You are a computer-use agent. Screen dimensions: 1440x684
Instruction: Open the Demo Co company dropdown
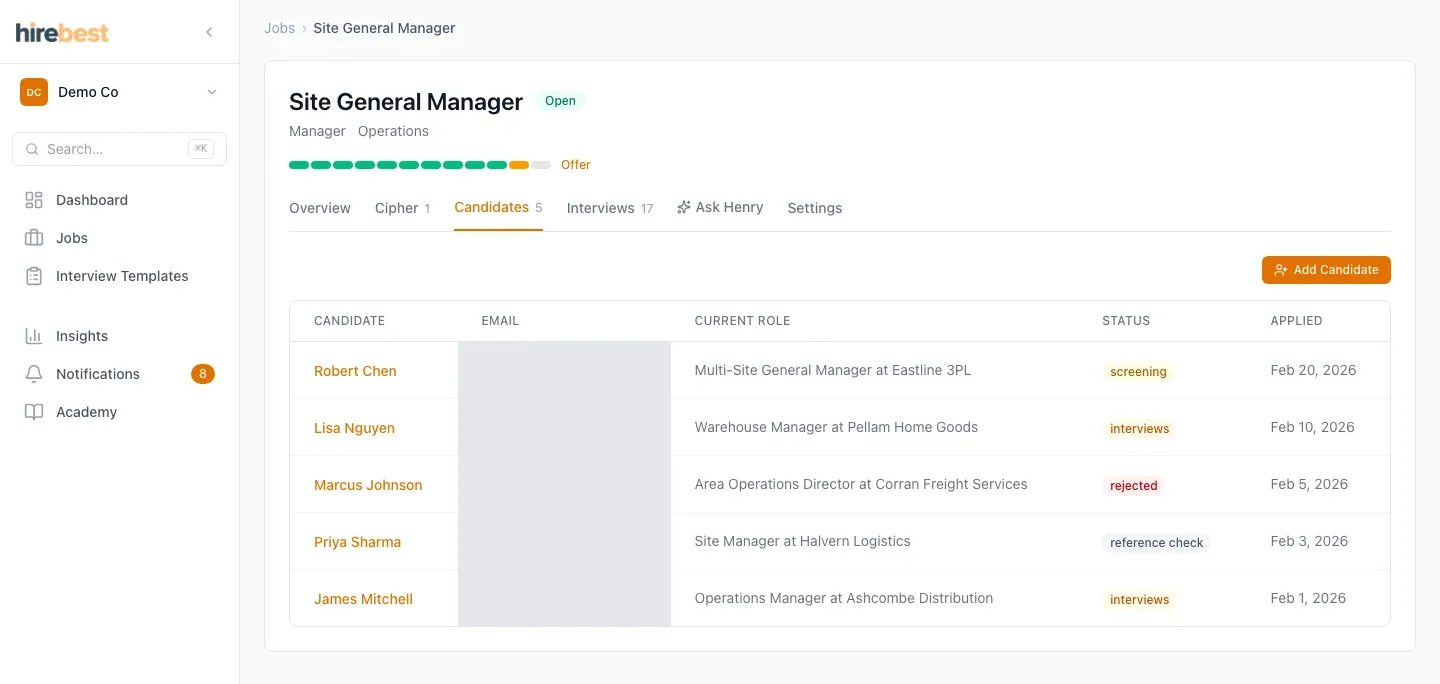(119, 92)
